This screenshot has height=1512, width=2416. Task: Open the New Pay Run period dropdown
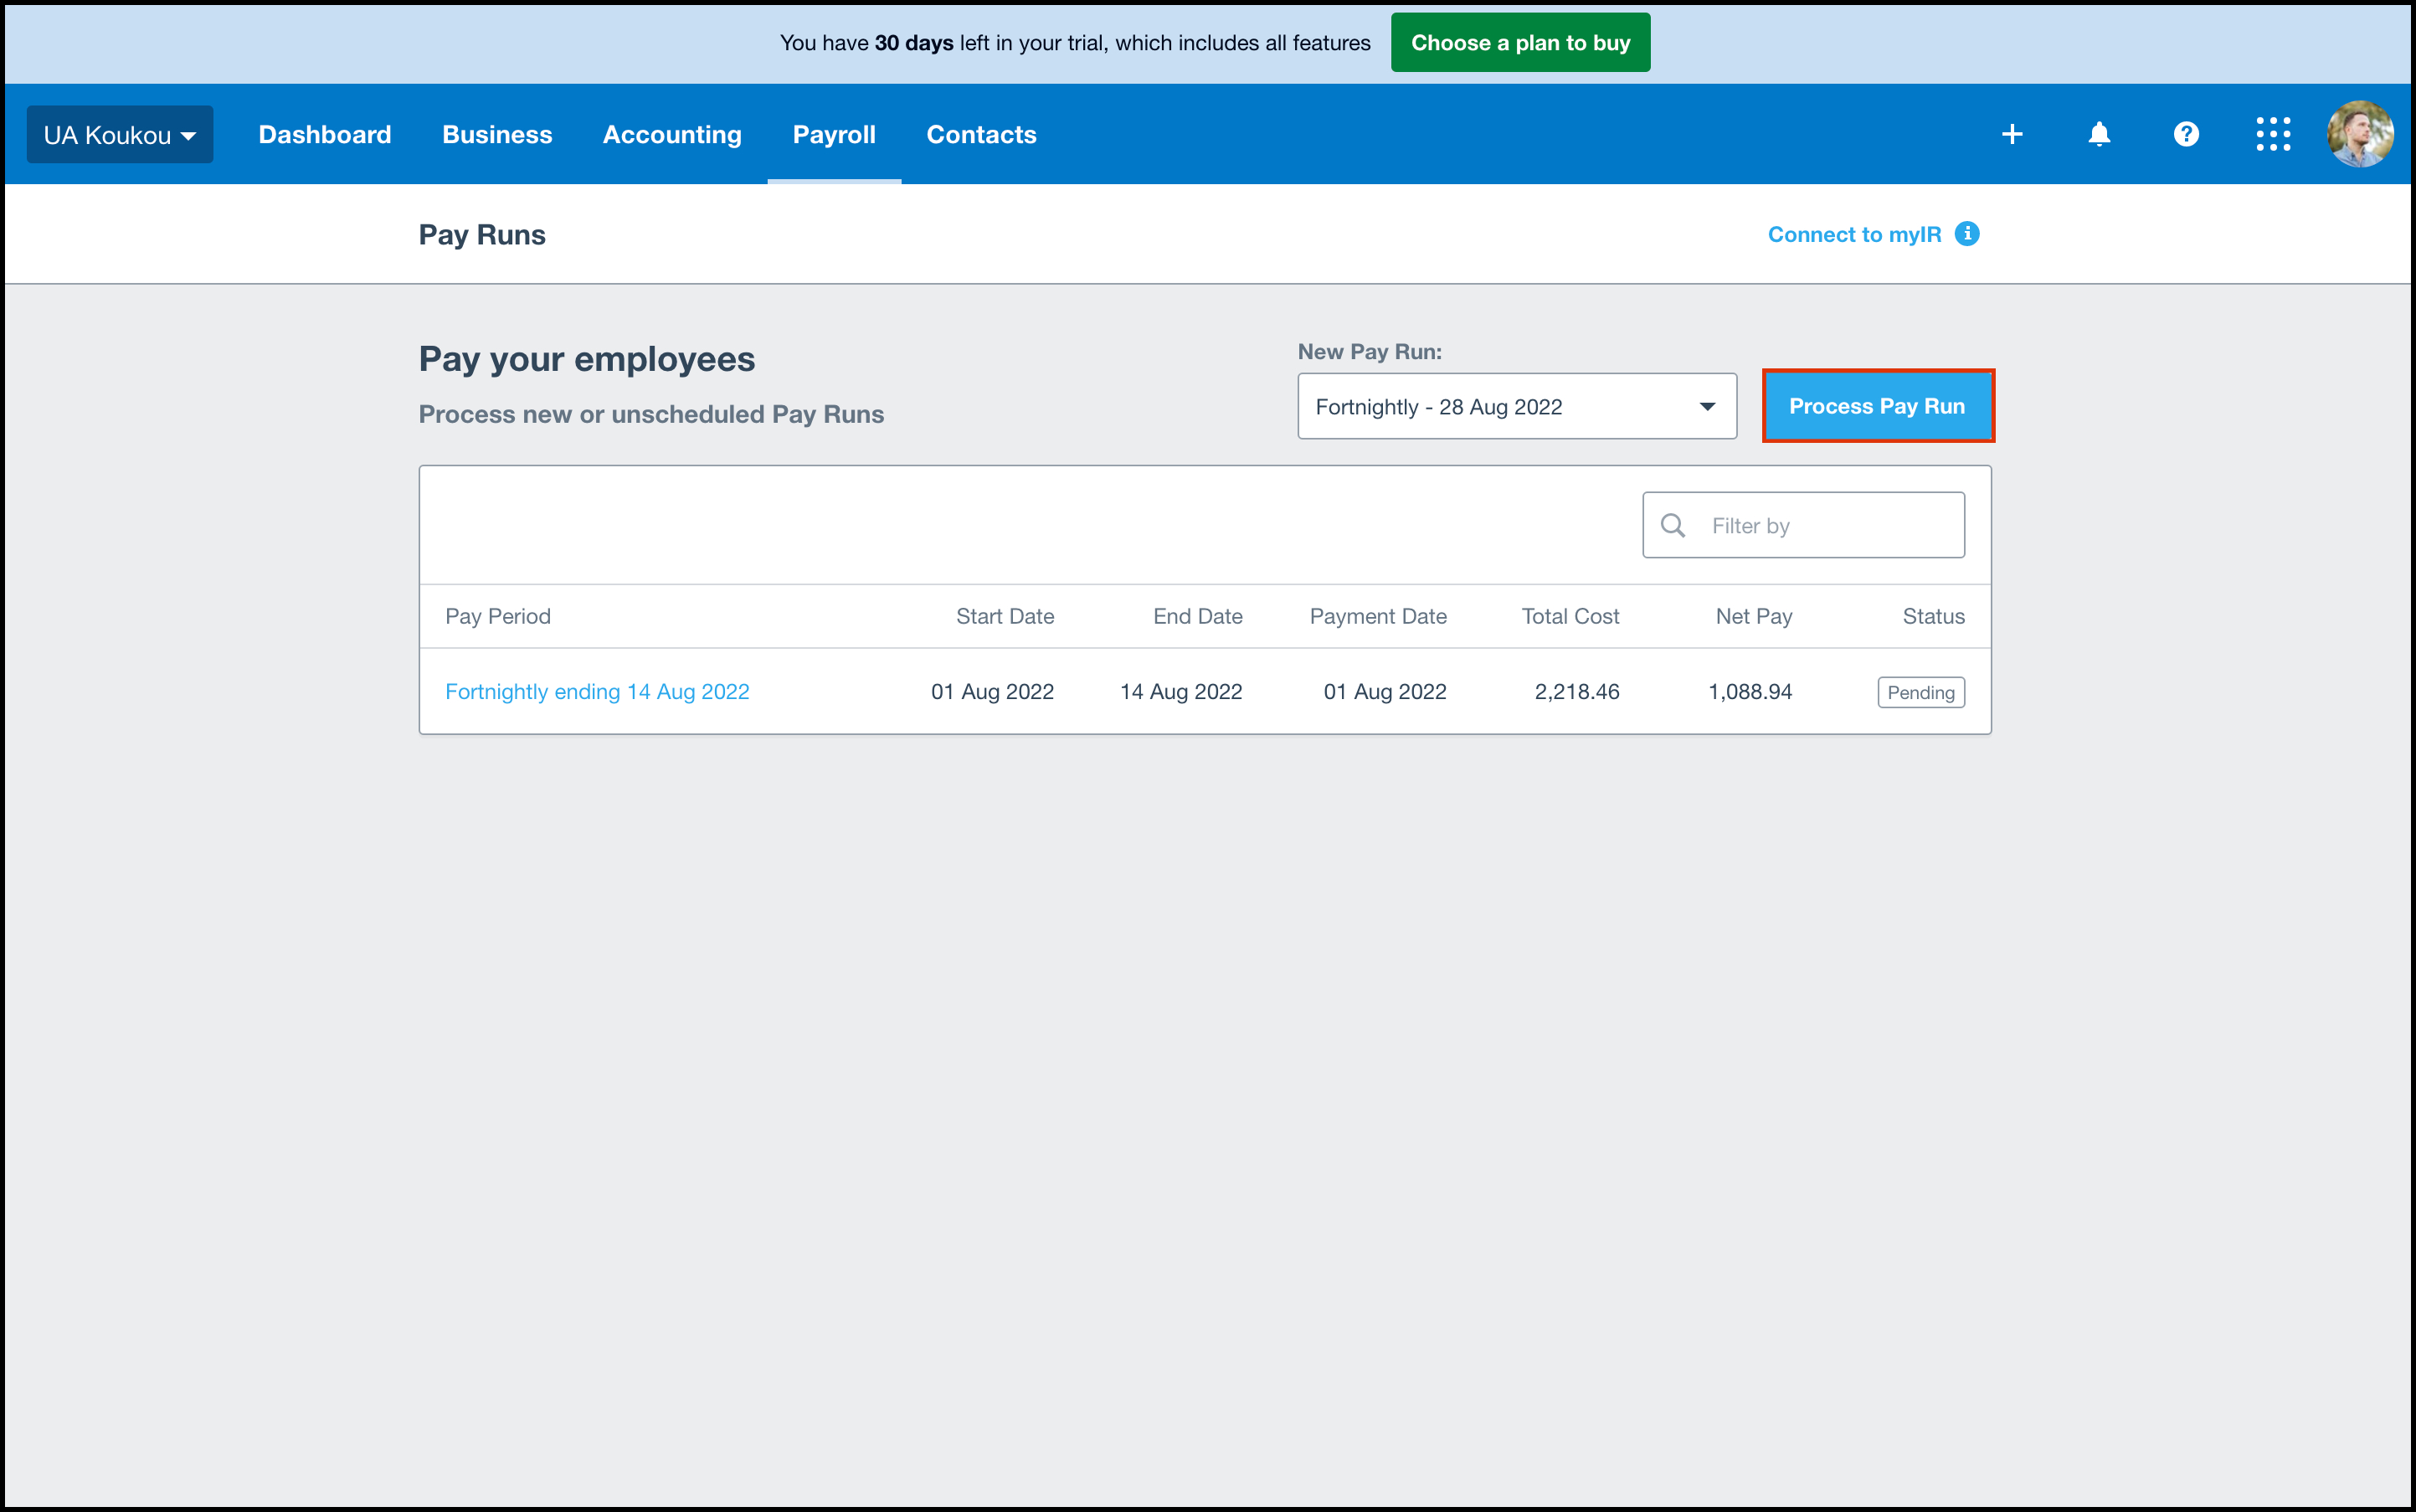(x=1516, y=406)
